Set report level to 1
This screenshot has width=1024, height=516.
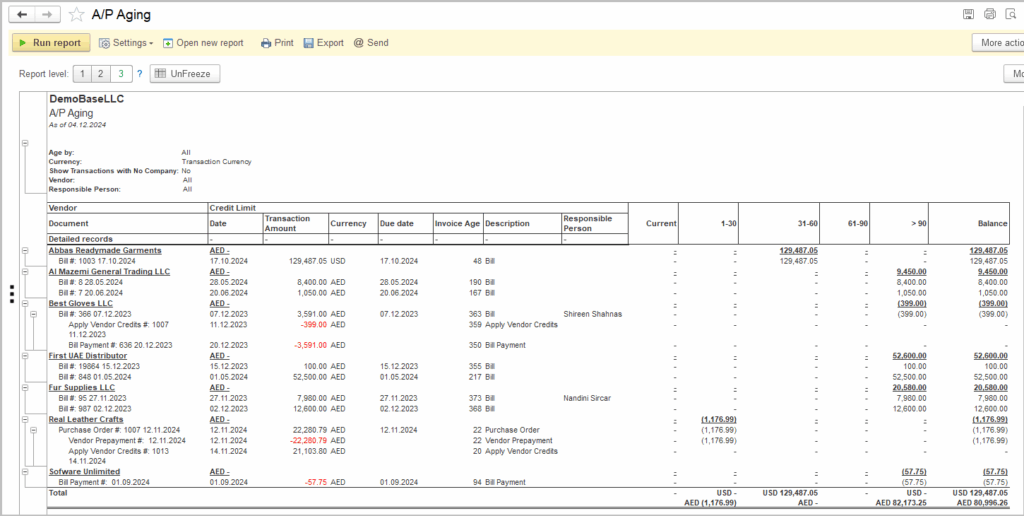[x=83, y=74]
